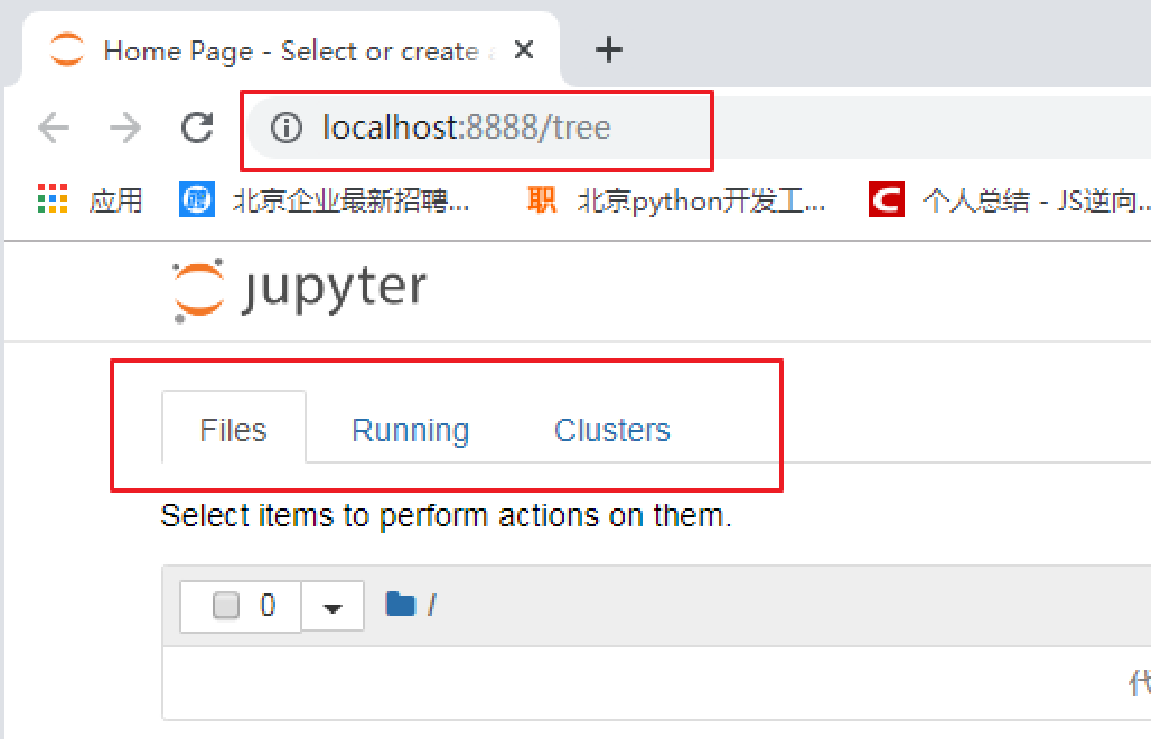Open a new browser tab with plus button

609,50
